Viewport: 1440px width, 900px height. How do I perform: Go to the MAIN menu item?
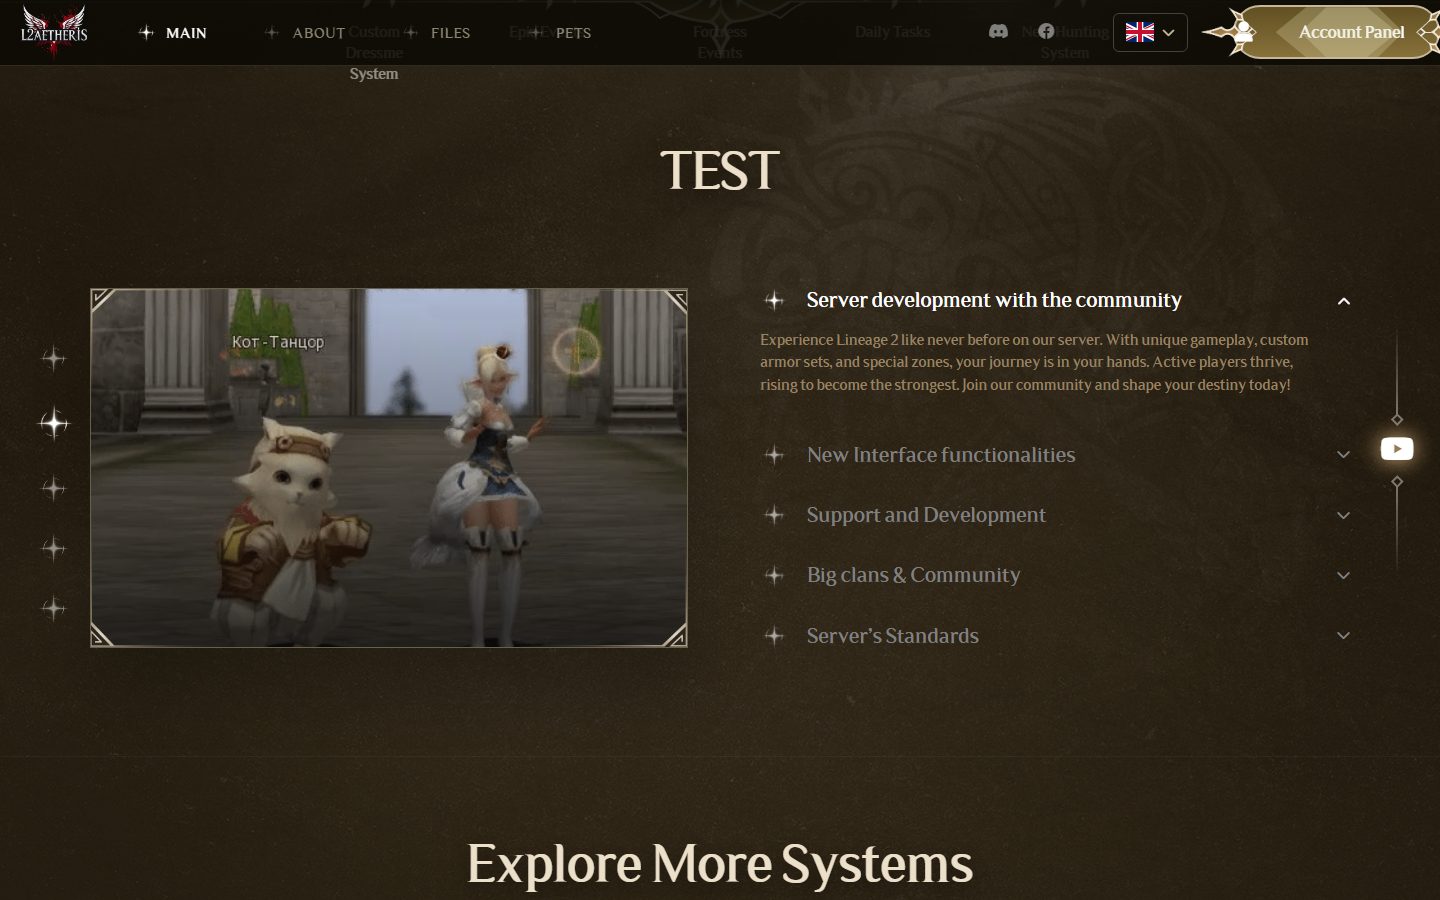coord(174,33)
